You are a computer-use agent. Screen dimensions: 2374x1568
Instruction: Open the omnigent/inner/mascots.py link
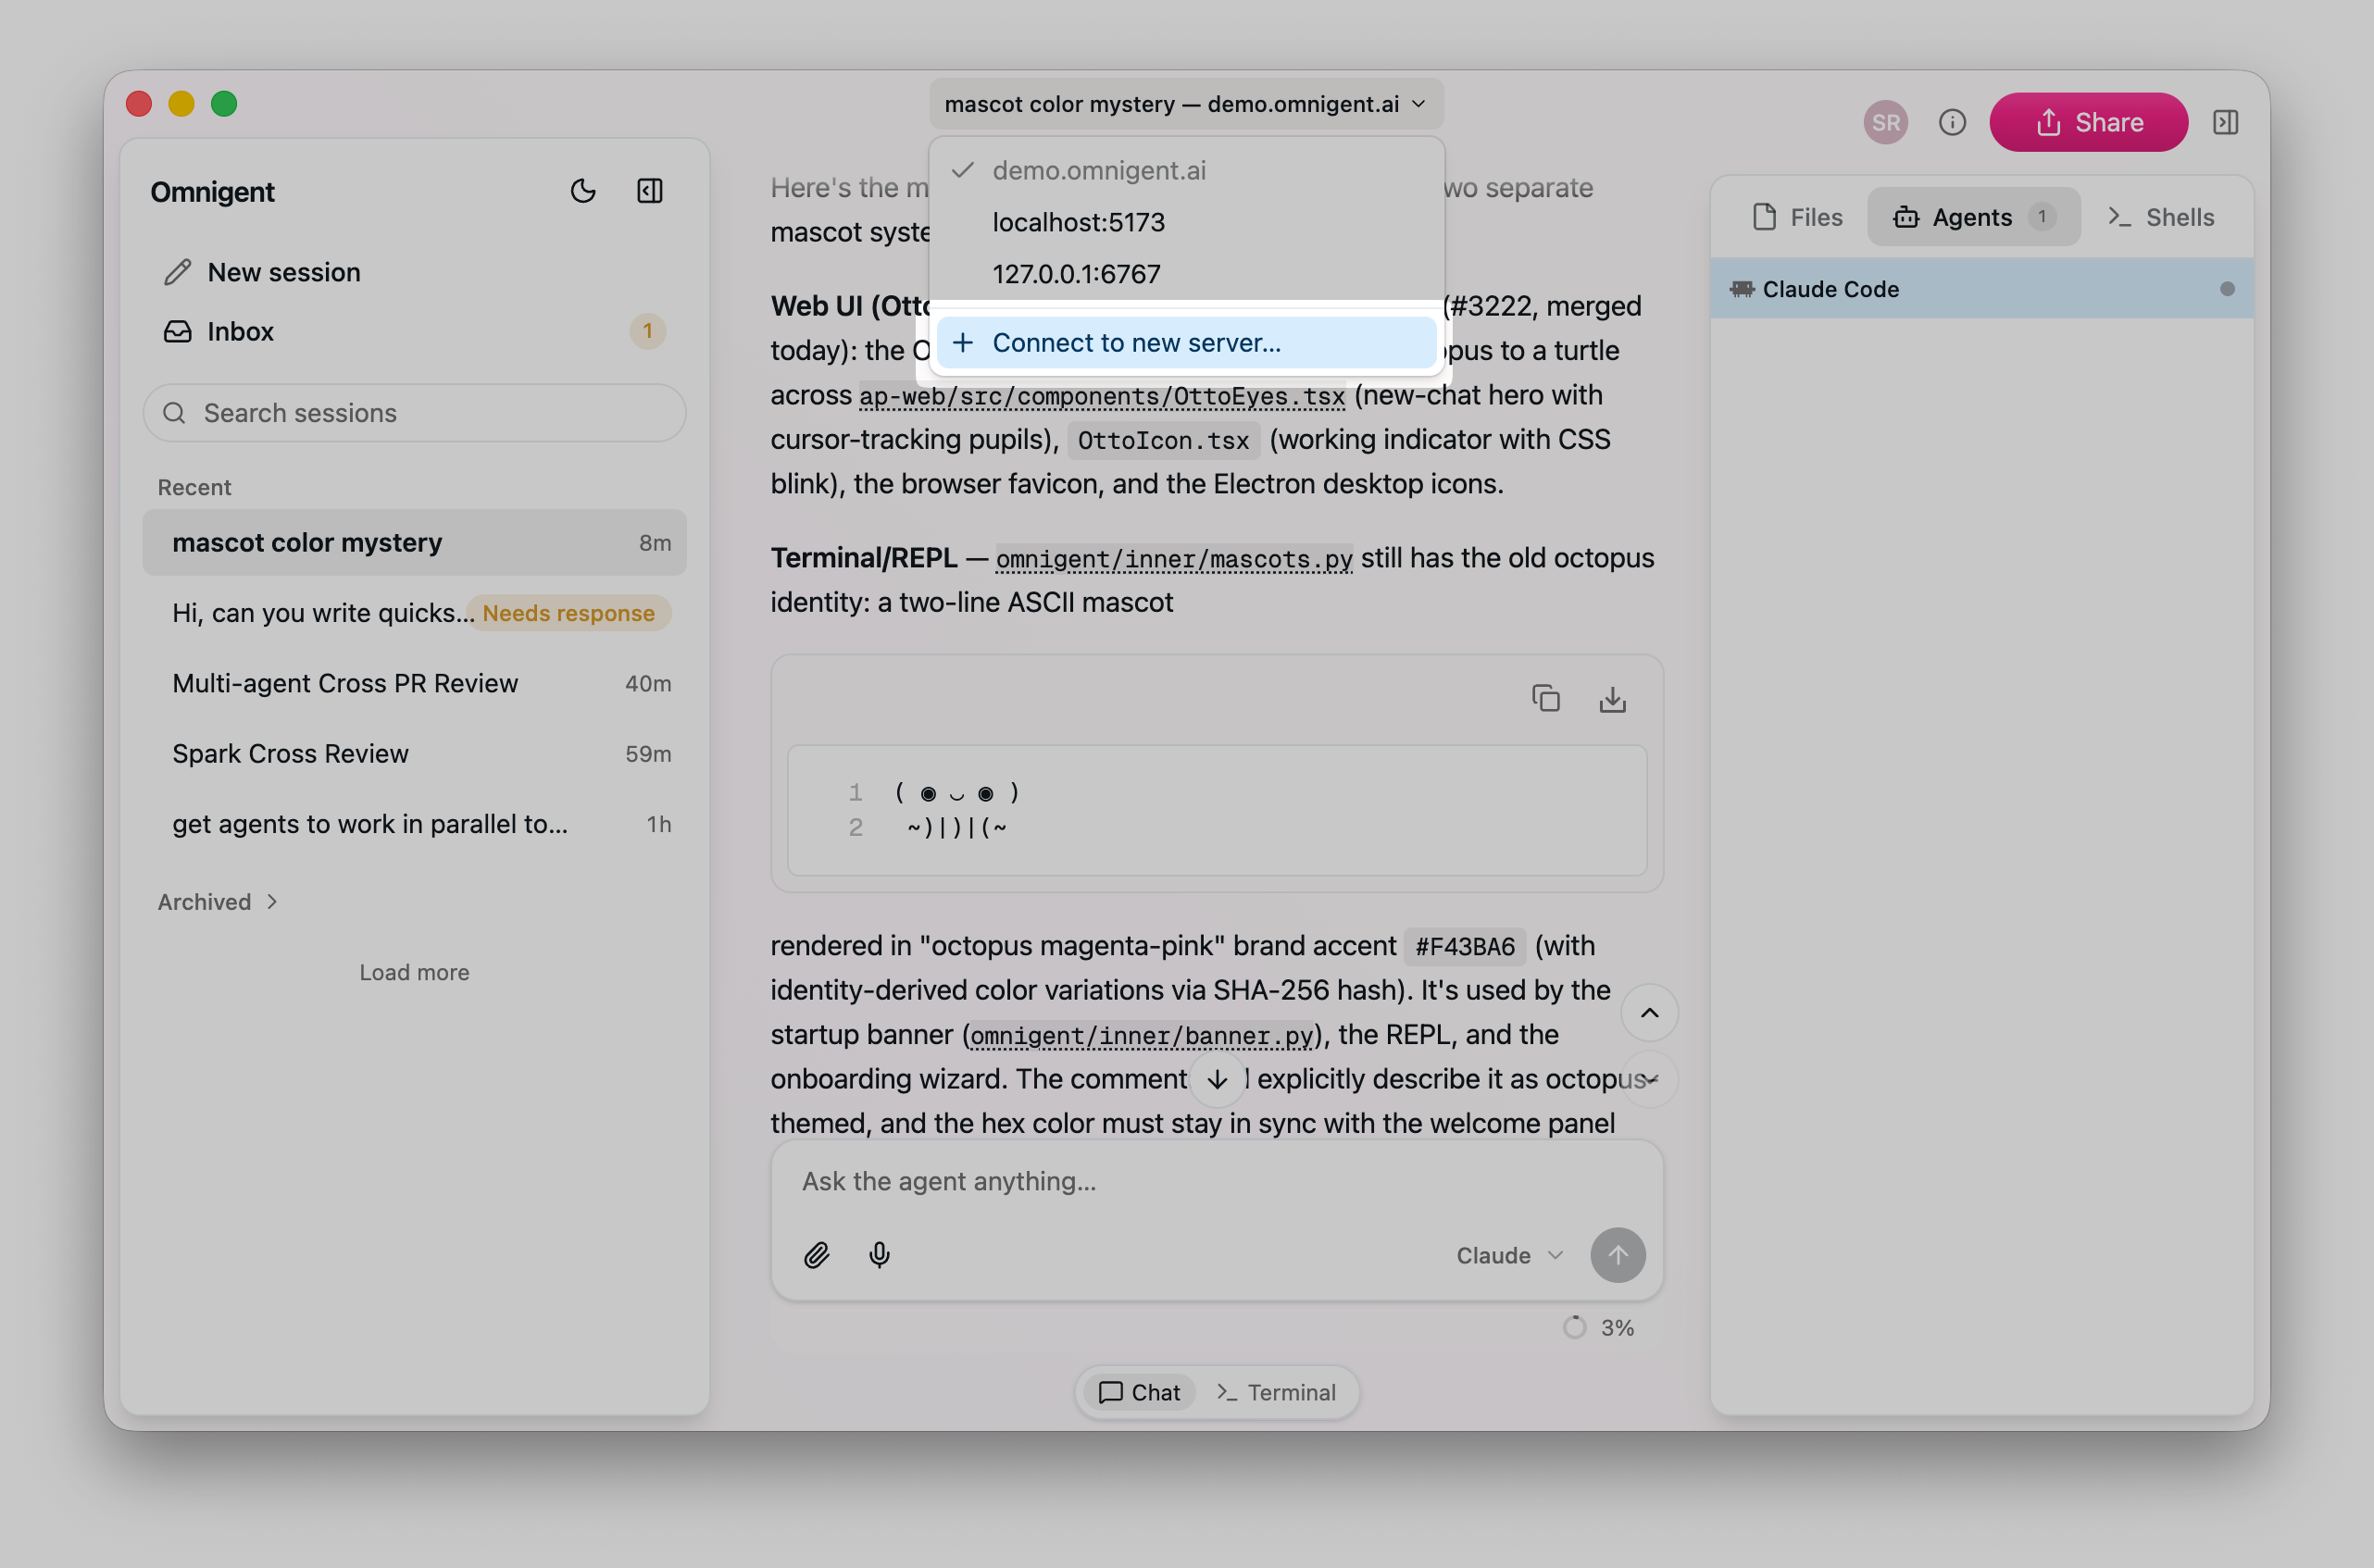pos(1174,559)
